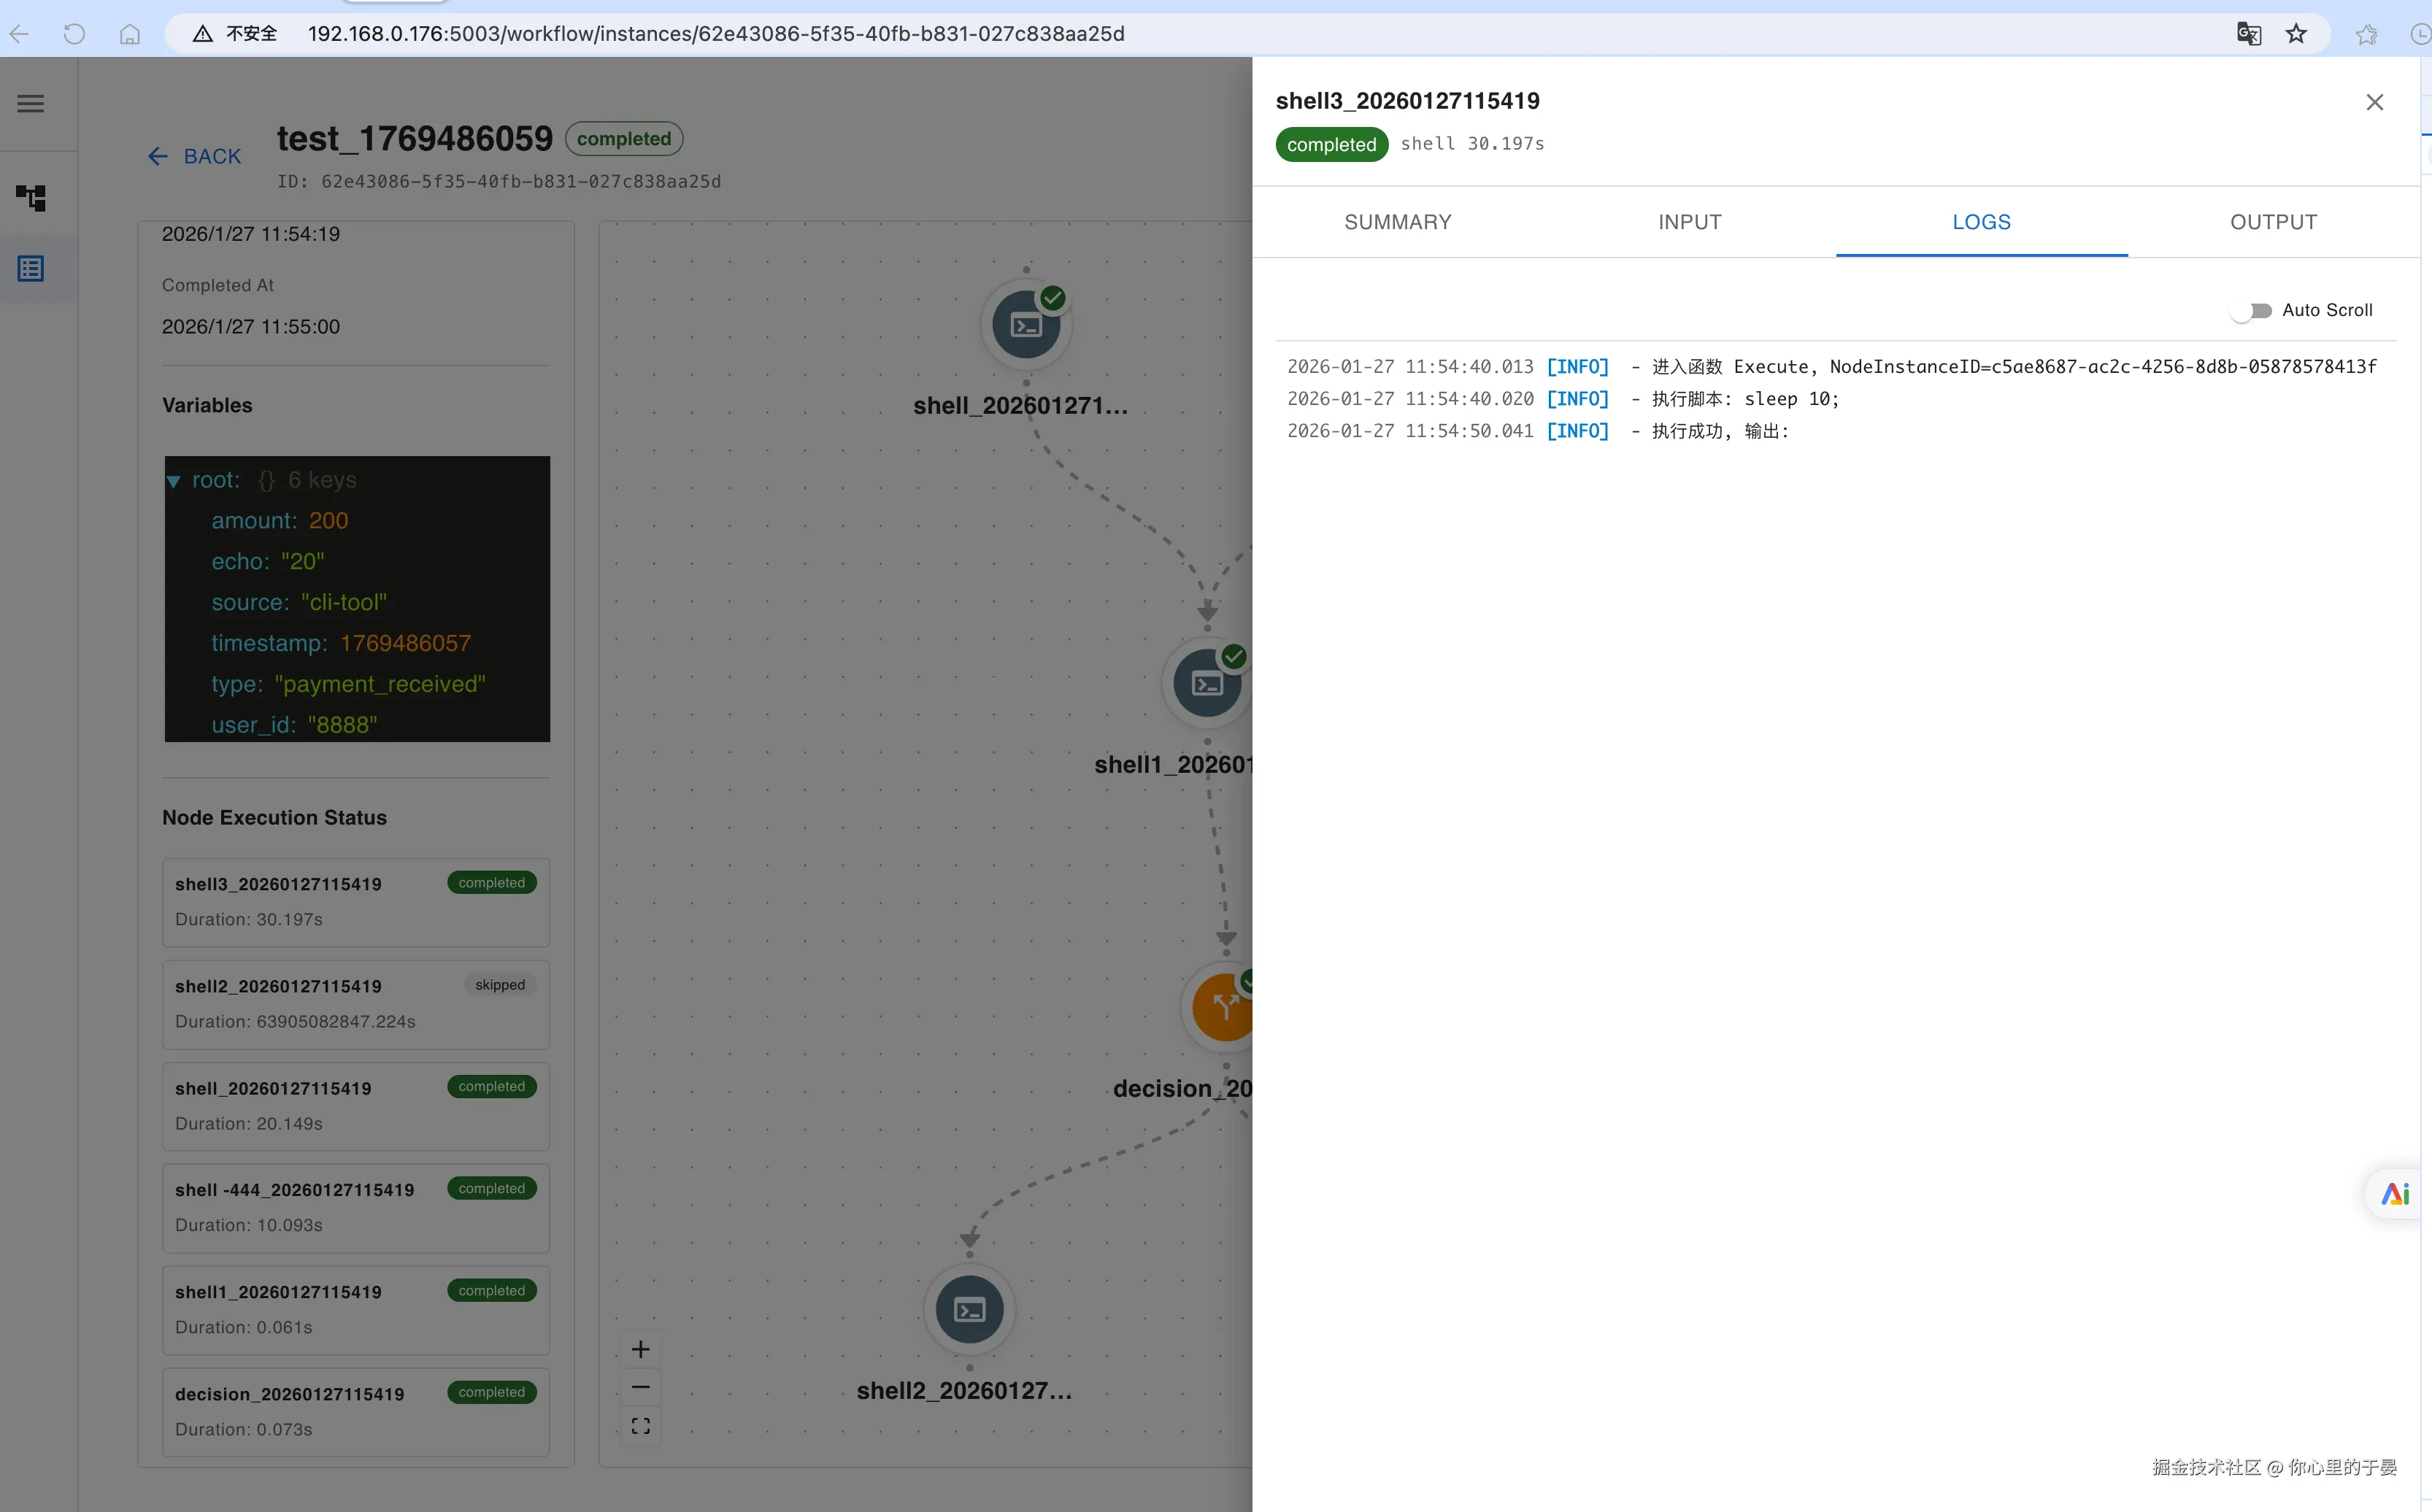Select the instances list icon in sidebar
The width and height of the screenshot is (2432, 1512).
coord(31,268)
